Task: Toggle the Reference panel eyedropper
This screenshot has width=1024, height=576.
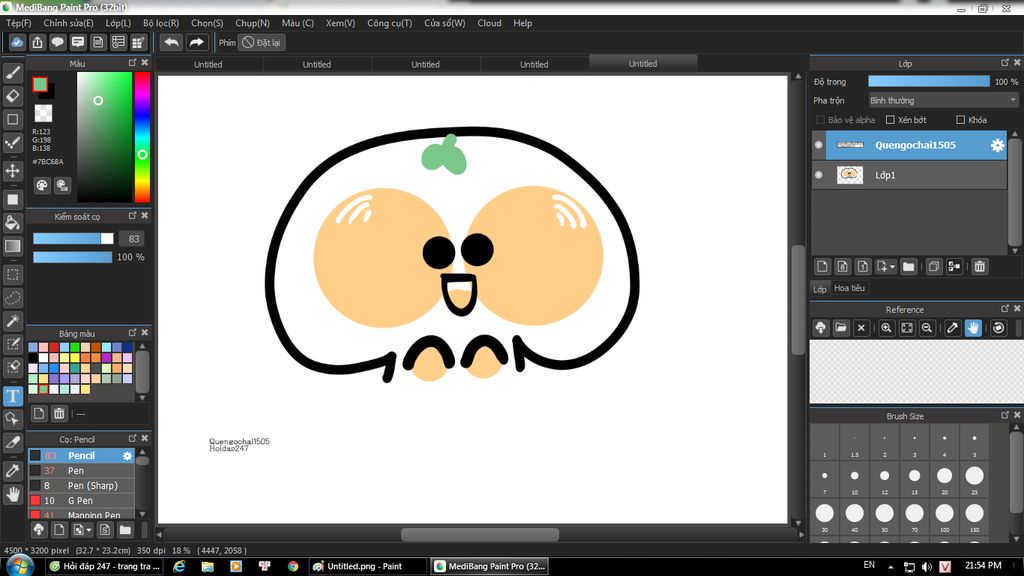Action: pyautogui.click(x=953, y=328)
